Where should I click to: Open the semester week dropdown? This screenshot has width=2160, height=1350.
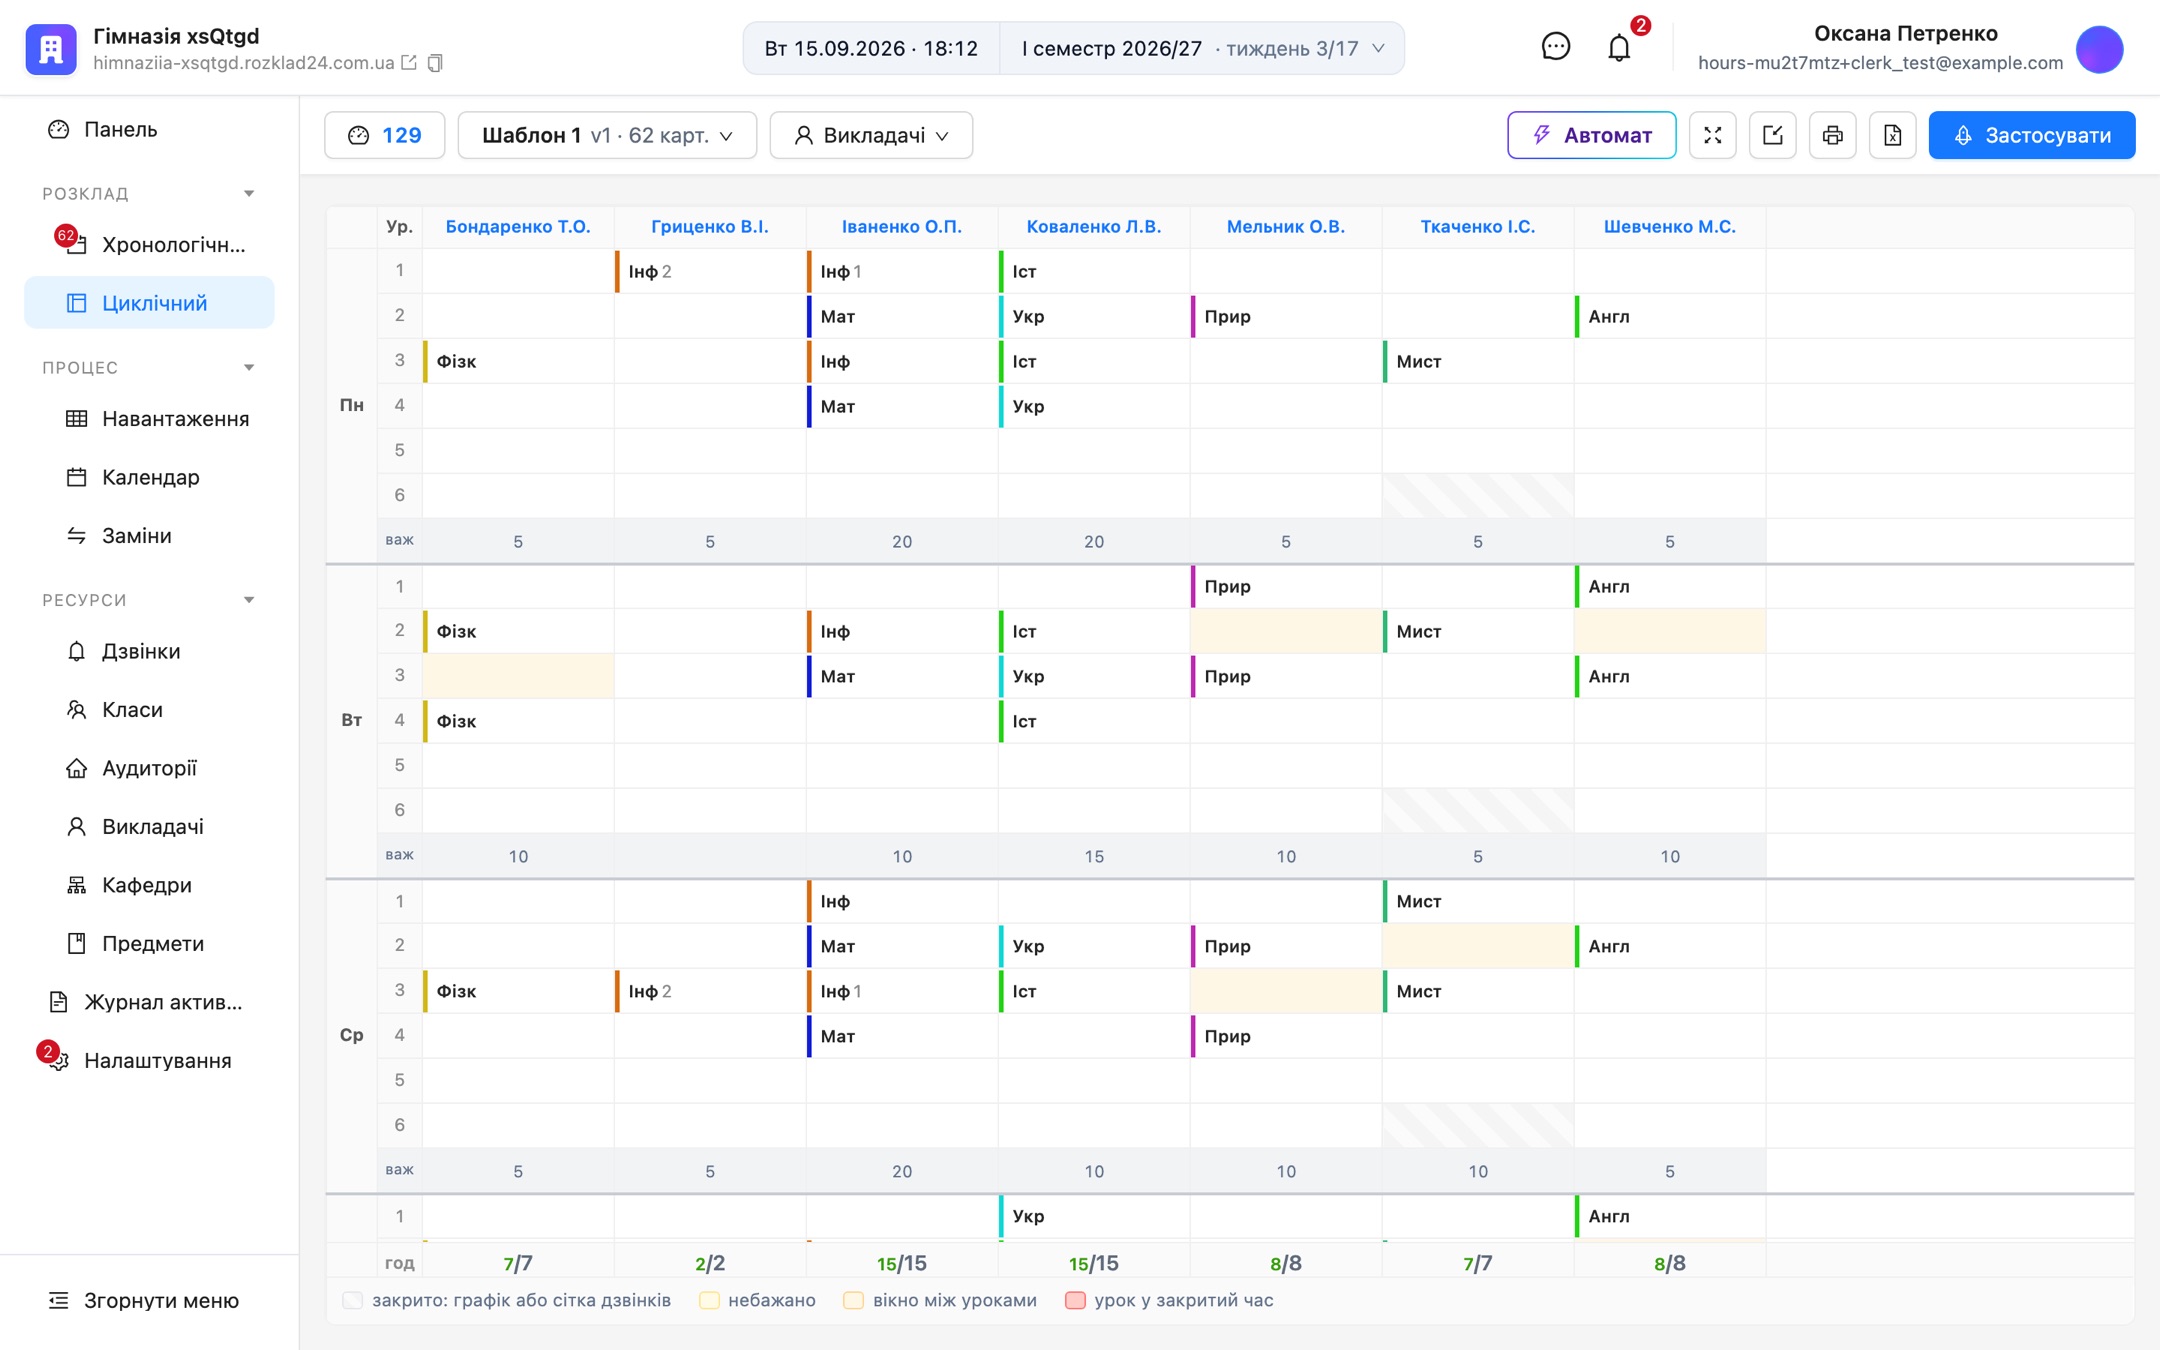(x=1203, y=48)
